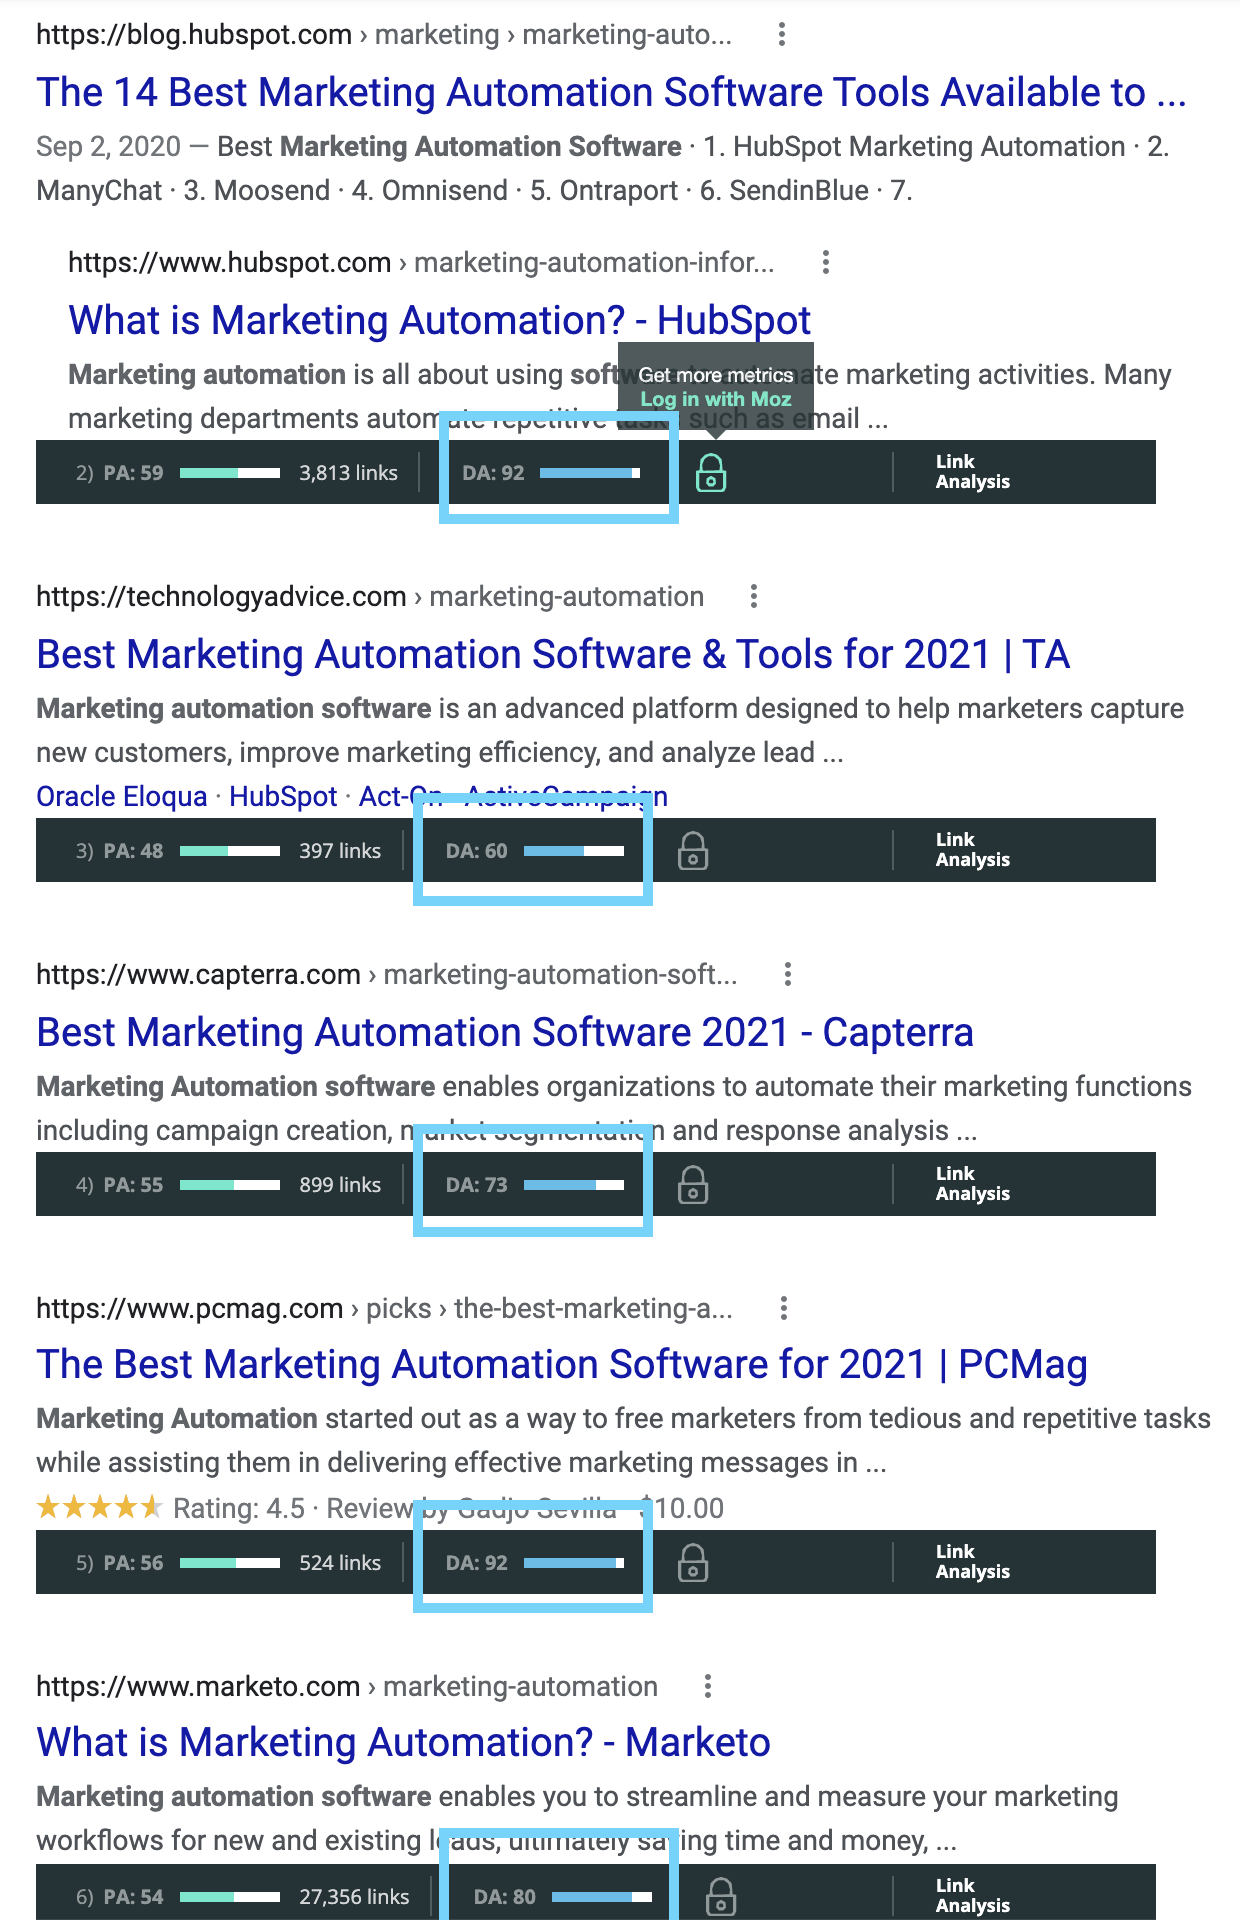Screen dimensions: 1240x1920
Task: Open the Oracle Eloqua sitelink
Action: coord(122,797)
